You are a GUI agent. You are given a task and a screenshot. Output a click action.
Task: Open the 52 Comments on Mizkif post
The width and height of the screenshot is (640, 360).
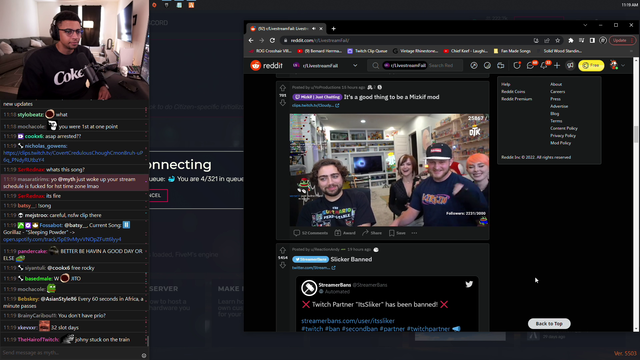click(x=311, y=233)
